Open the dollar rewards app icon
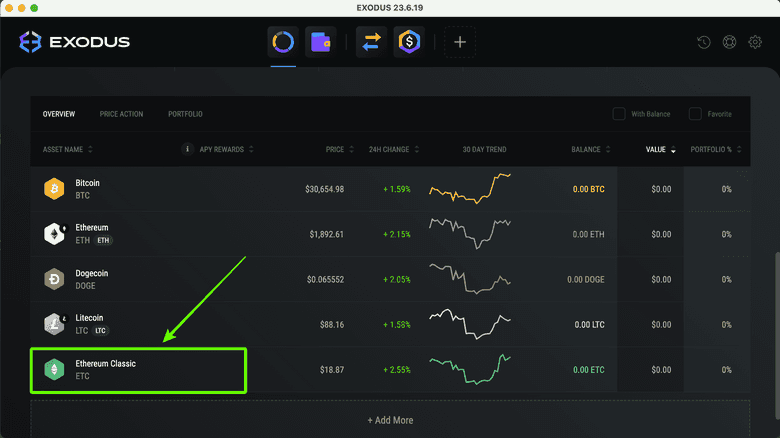 [x=408, y=43]
